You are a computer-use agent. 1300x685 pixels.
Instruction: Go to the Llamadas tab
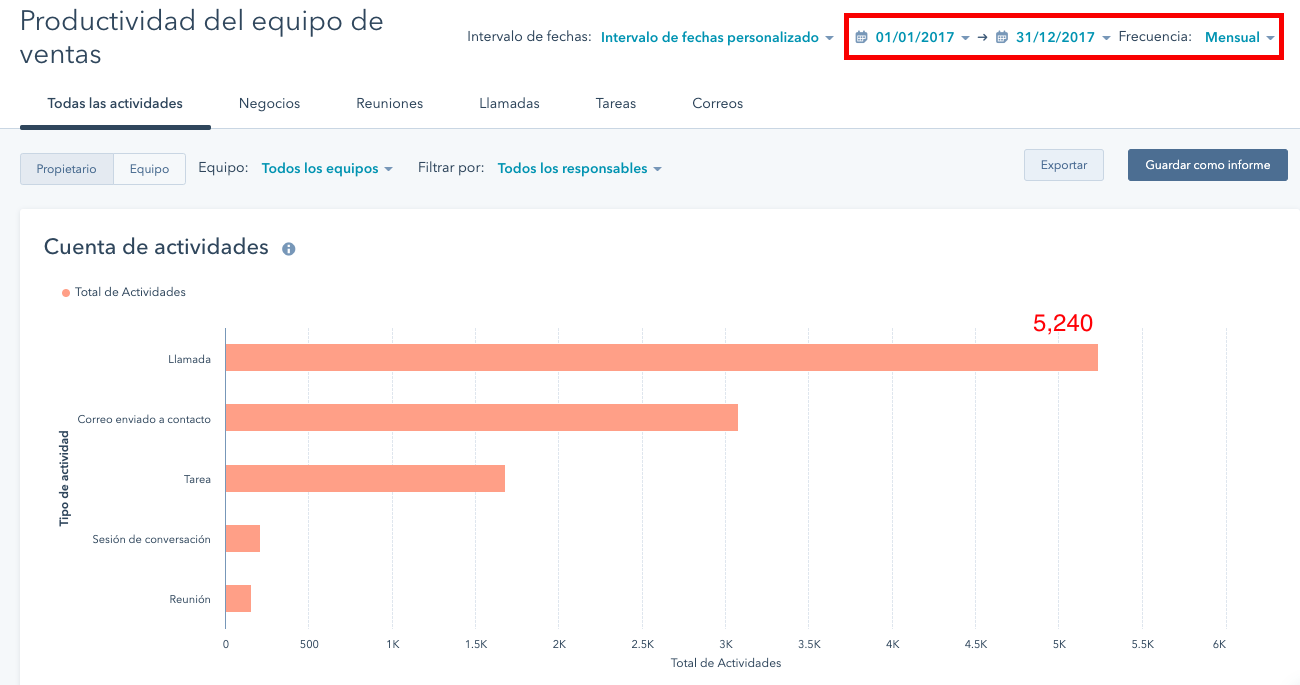click(x=509, y=103)
